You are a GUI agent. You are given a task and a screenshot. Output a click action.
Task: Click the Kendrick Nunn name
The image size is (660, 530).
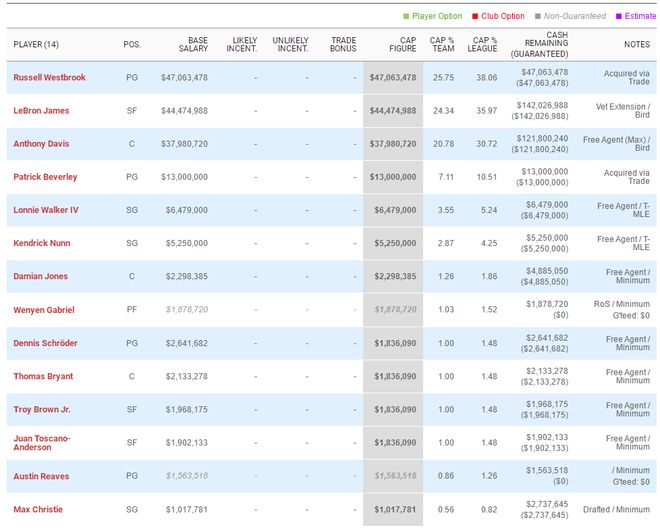coord(43,243)
